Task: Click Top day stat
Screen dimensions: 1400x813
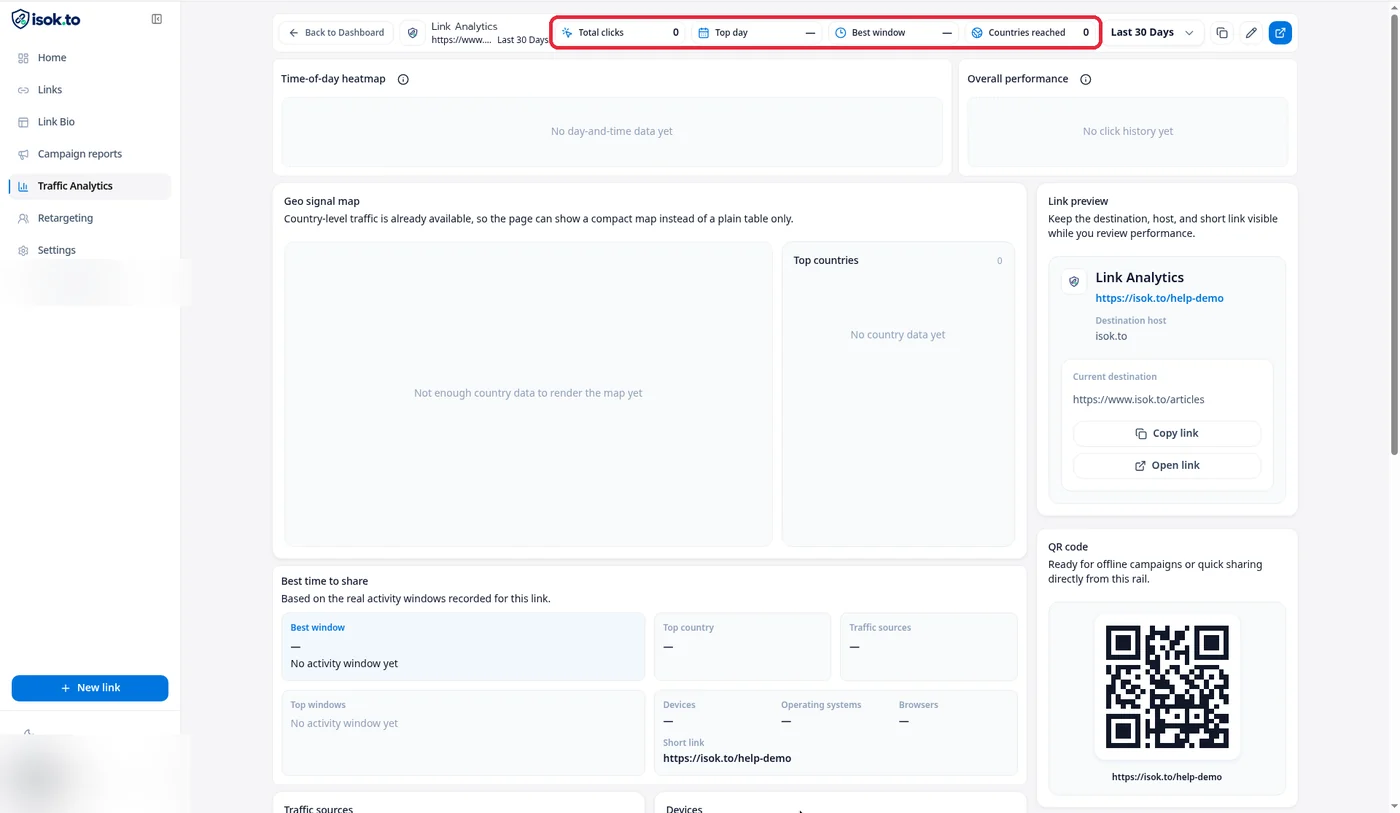Action: coord(757,33)
